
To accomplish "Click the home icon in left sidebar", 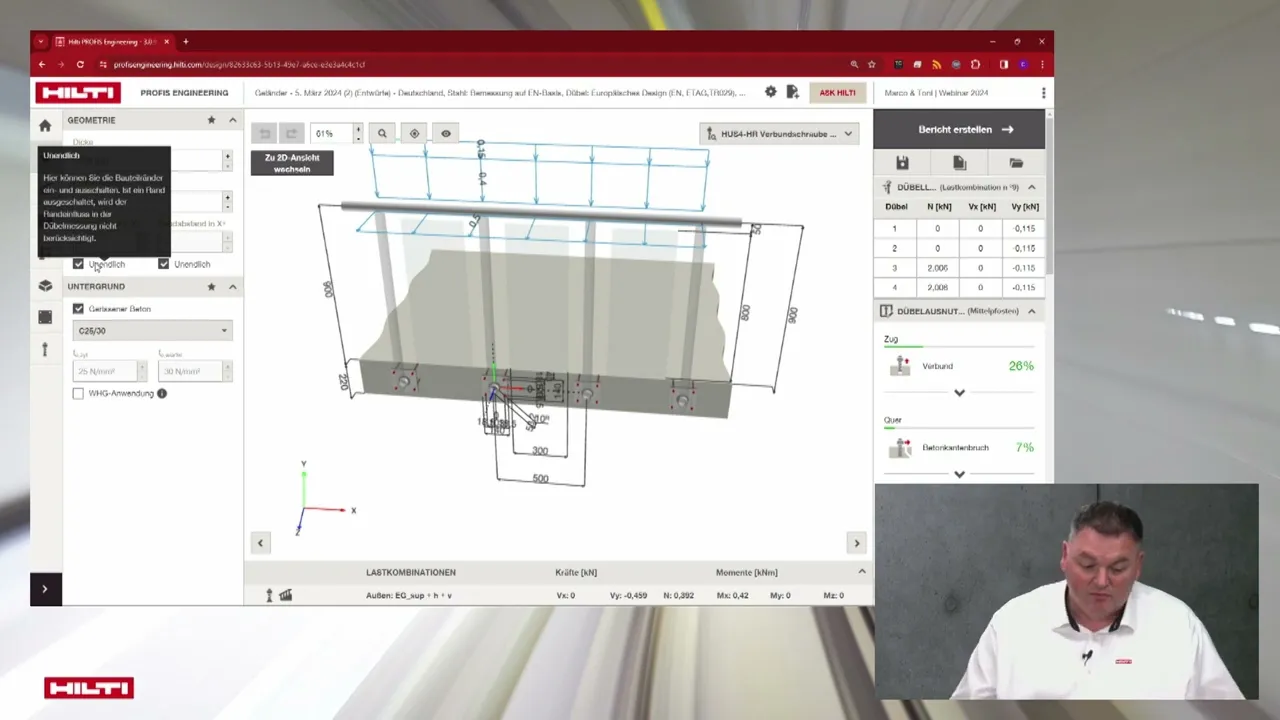I will click(45, 126).
